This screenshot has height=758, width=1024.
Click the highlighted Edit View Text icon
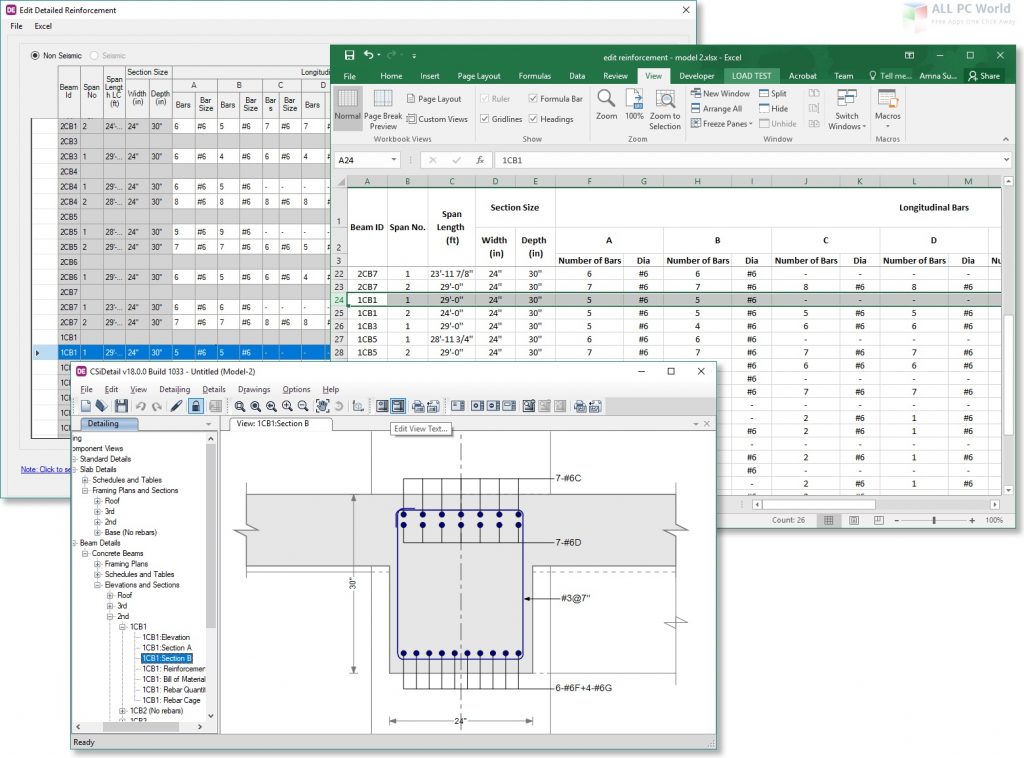(398, 406)
